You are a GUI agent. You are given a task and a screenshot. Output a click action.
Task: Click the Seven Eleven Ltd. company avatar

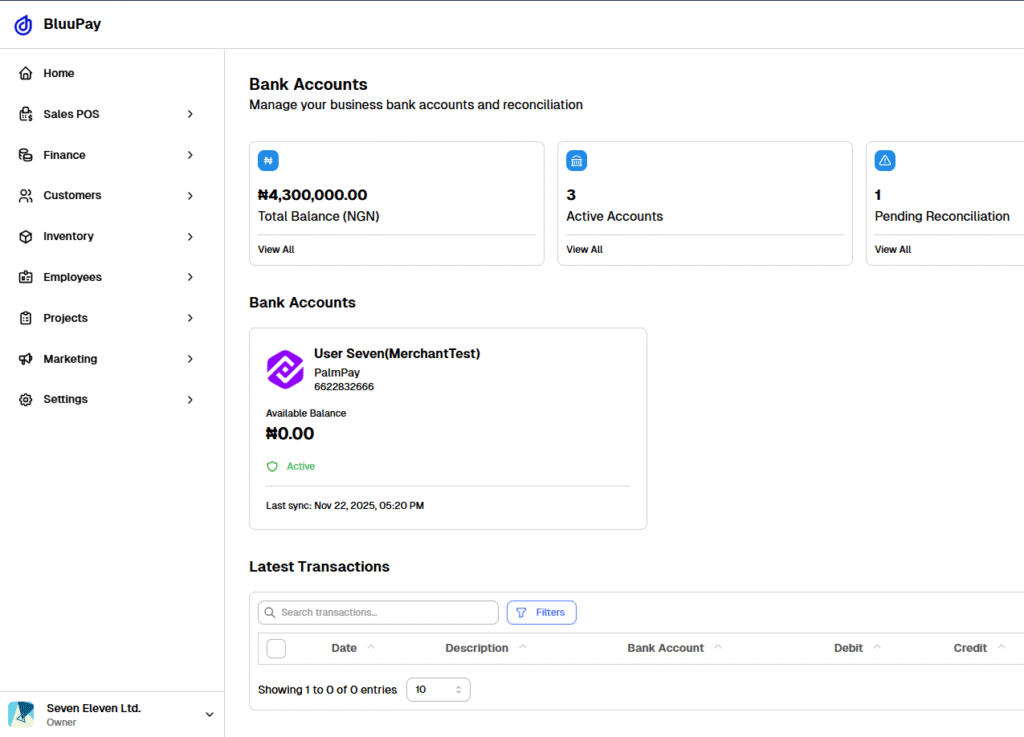[21, 714]
